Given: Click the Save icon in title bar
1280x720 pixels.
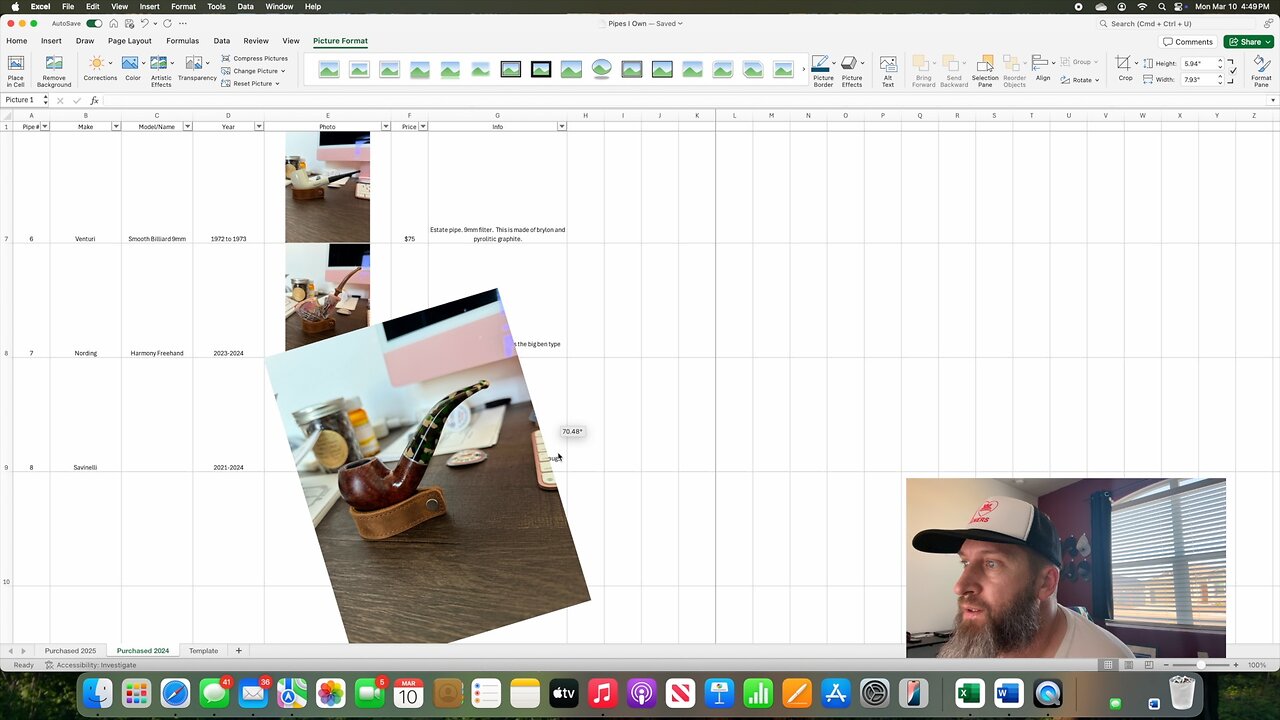Looking at the screenshot, I should pyautogui.click(x=129, y=23).
